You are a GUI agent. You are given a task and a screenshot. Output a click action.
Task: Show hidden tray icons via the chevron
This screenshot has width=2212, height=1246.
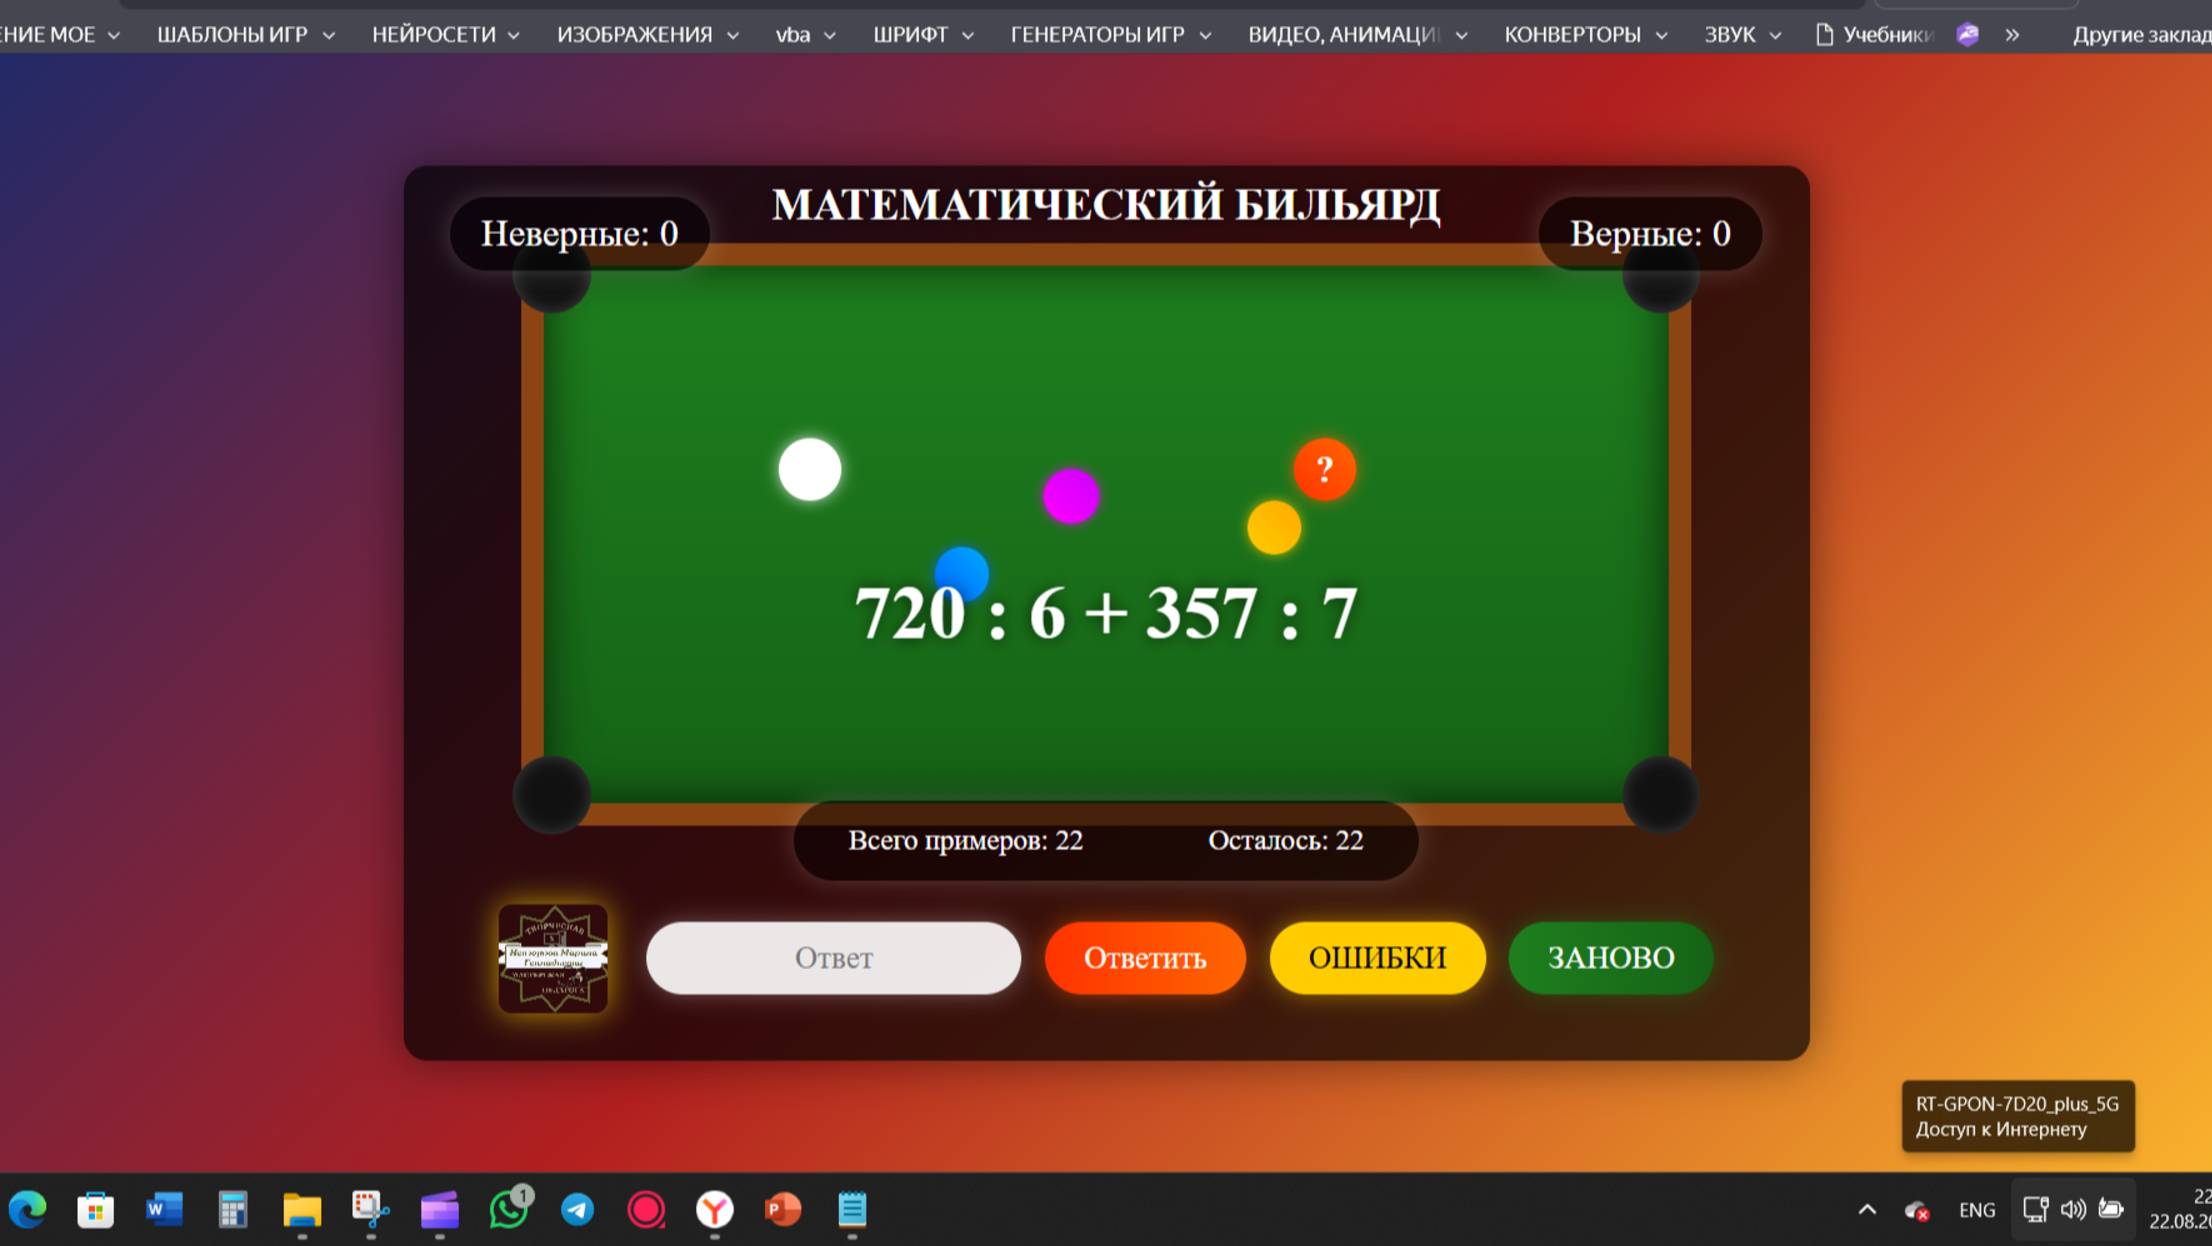[1864, 1209]
